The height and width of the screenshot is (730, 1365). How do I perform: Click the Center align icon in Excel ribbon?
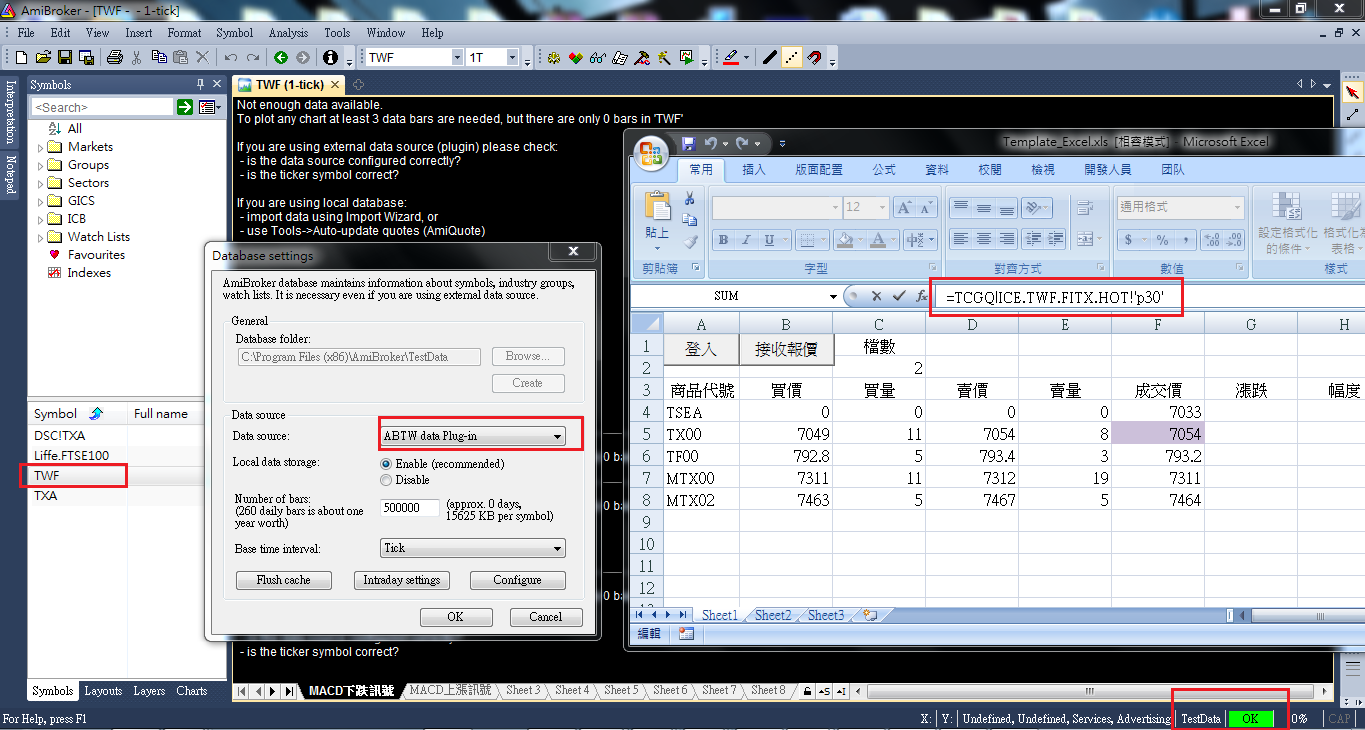984,240
